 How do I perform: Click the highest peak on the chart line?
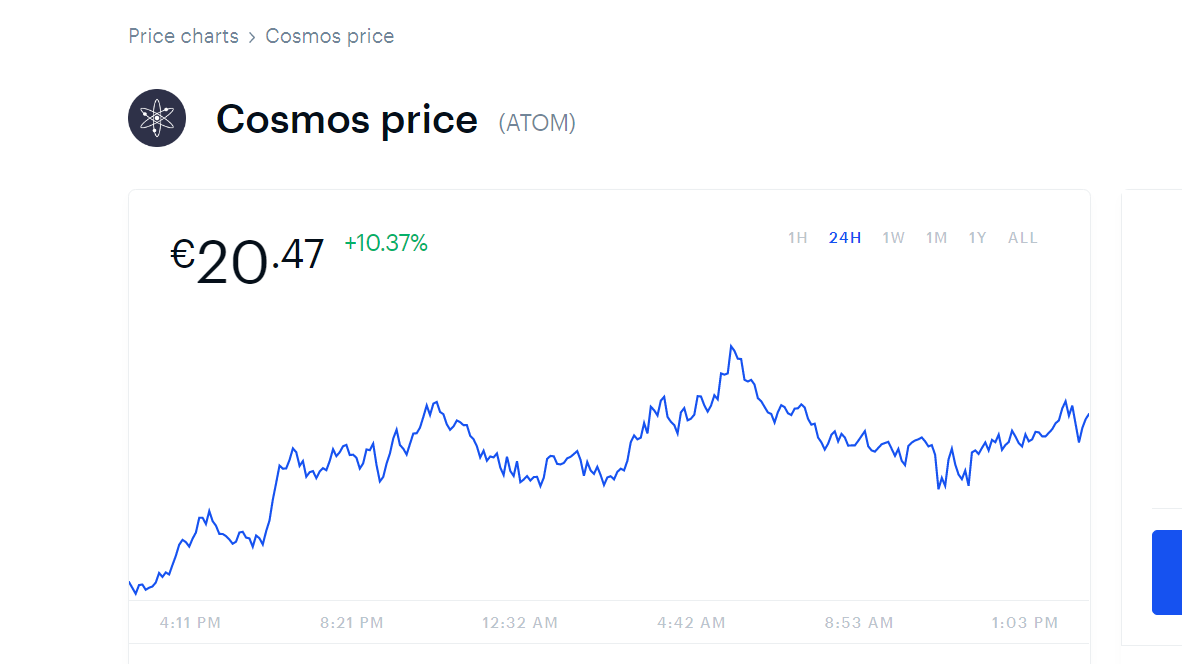[x=732, y=347]
